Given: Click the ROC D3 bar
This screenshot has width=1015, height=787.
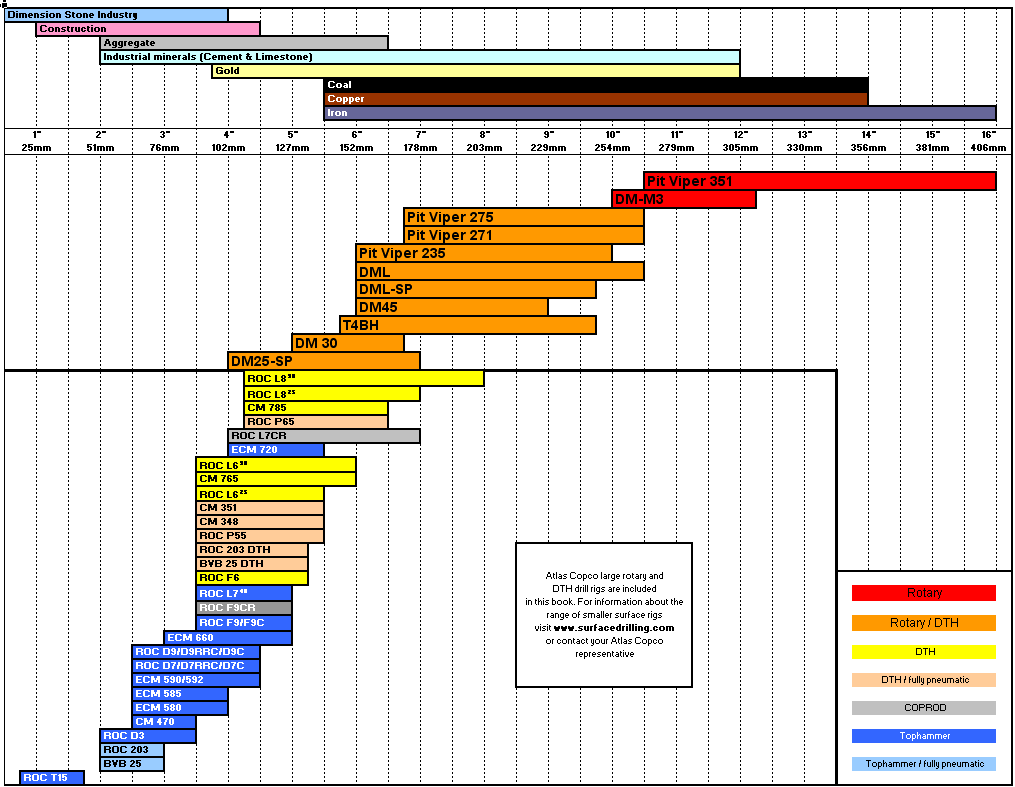Looking at the screenshot, I should click(x=148, y=736).
